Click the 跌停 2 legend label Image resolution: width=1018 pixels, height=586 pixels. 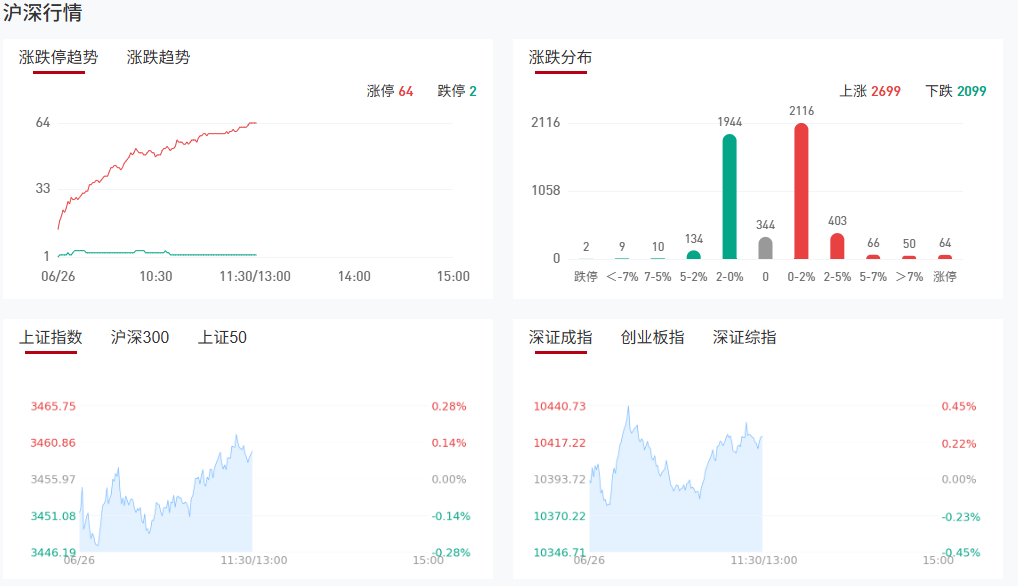coord(457,91)
